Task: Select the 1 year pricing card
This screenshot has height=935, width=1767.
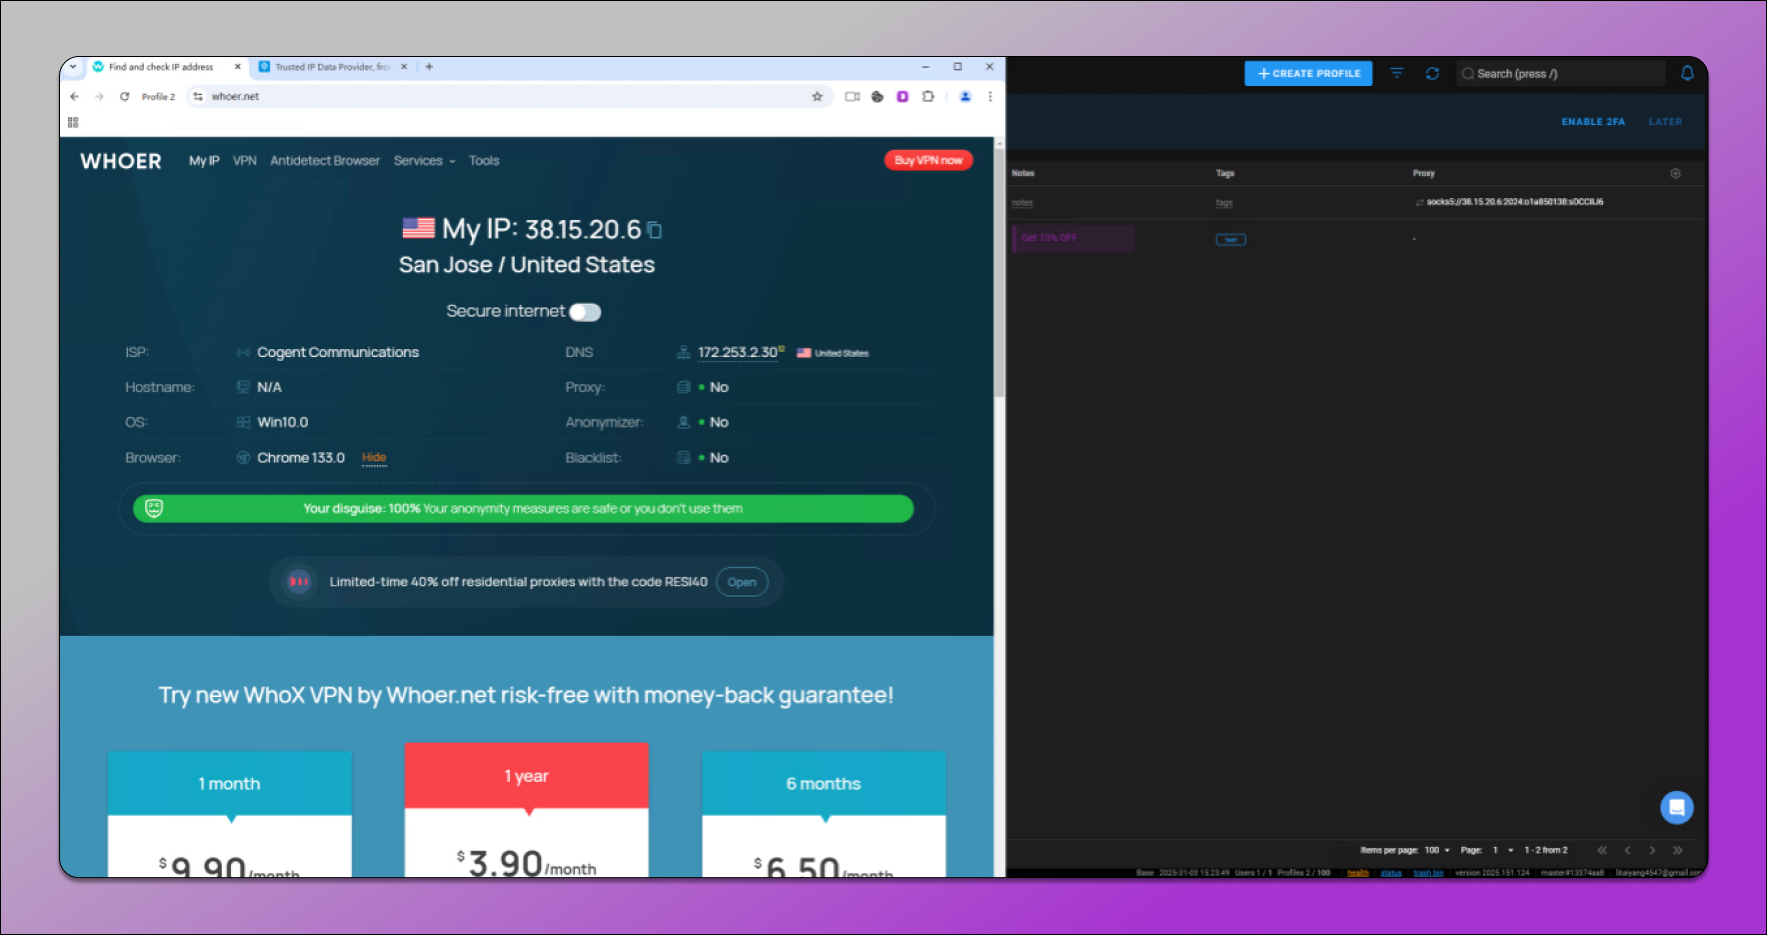Action: (x=527, y=810)
